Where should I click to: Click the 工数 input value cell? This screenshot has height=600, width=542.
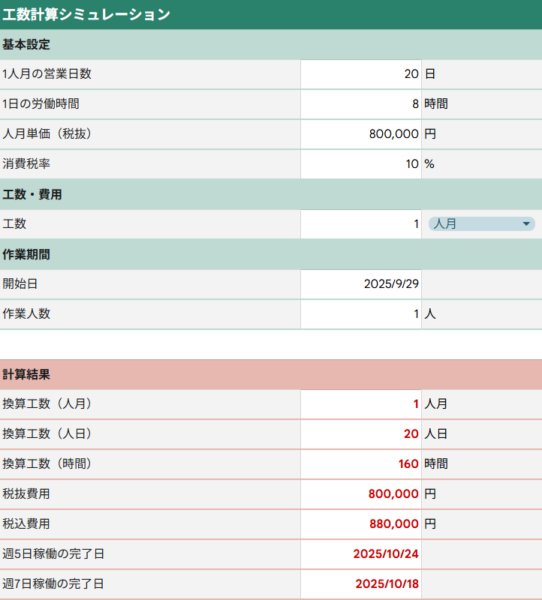click(361, 224)
